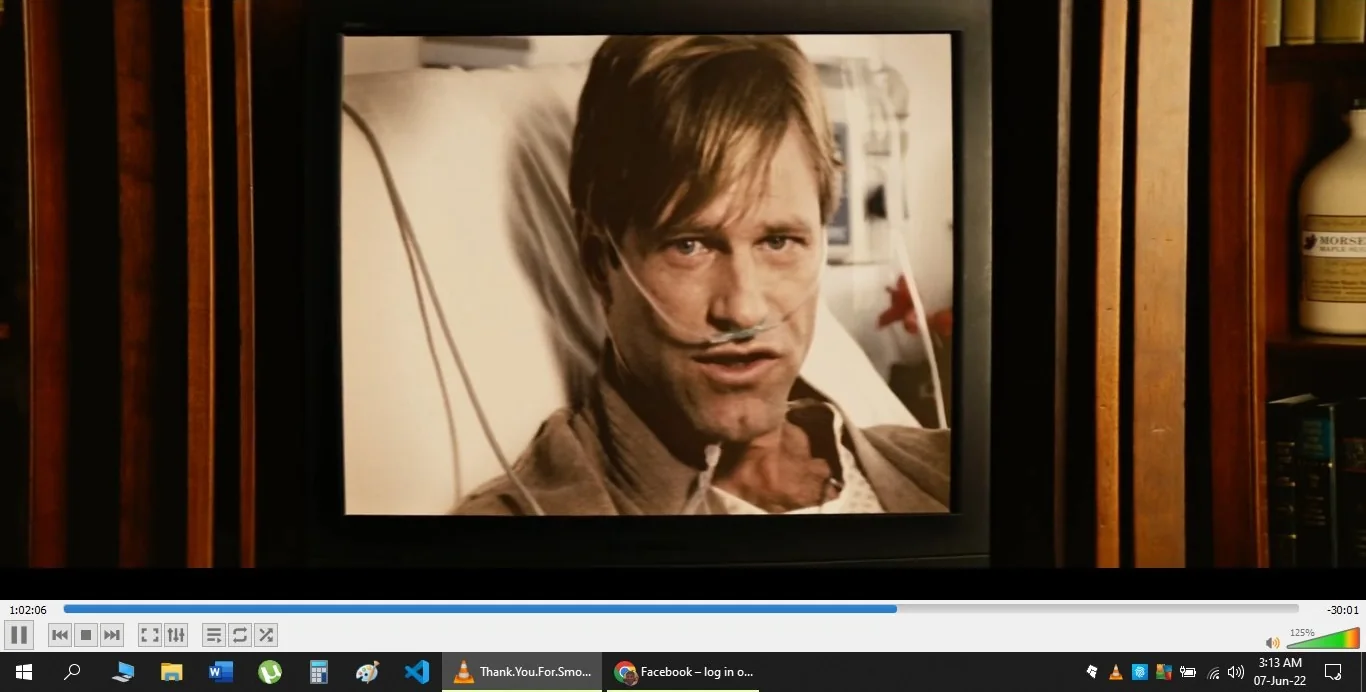Viewport: 1366px width, 692px height.
Task: Click the elapsed time 1:02:06
Action: 28,610
